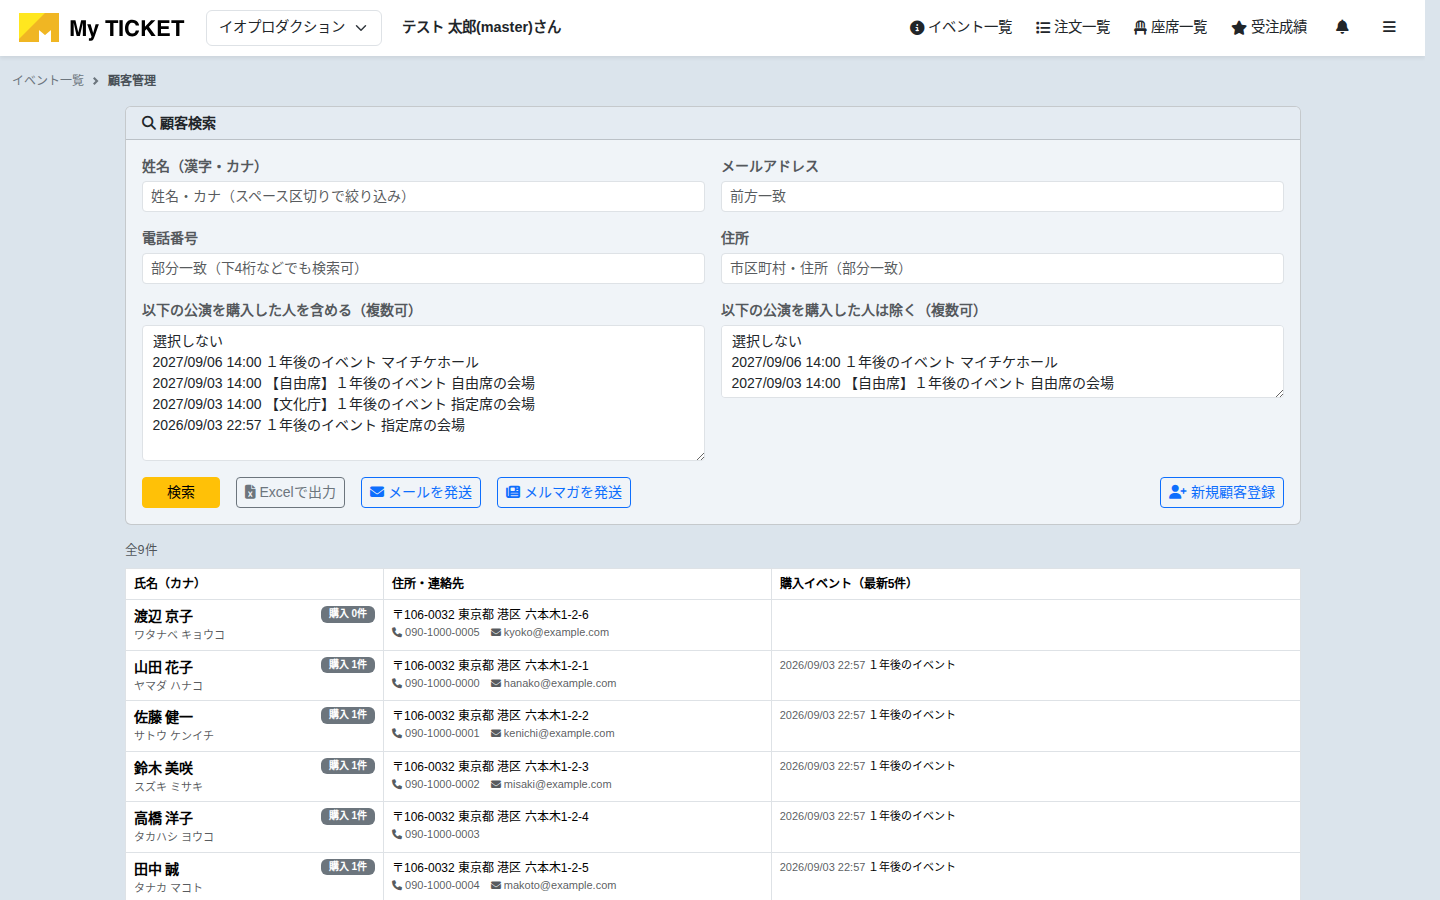Click the My TICKET logo icon
Image resolution: width=1440 pixels, height=900 pixels.
[39, 28]
